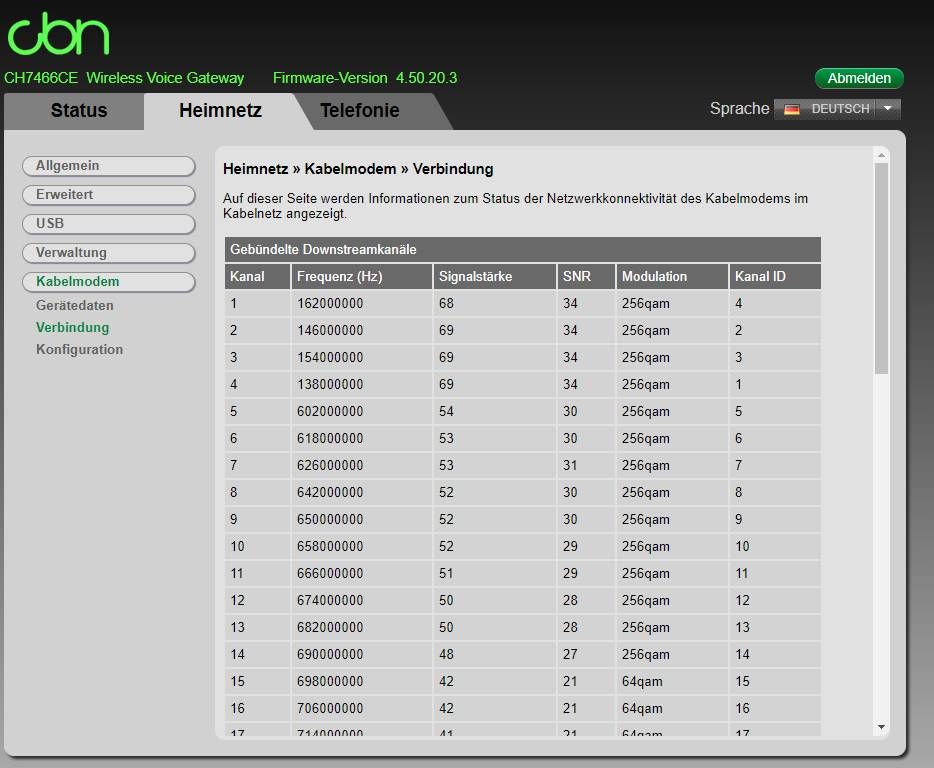Open the Erweitert sidebar section
This screenshot has width=934, height=768.
109,195
